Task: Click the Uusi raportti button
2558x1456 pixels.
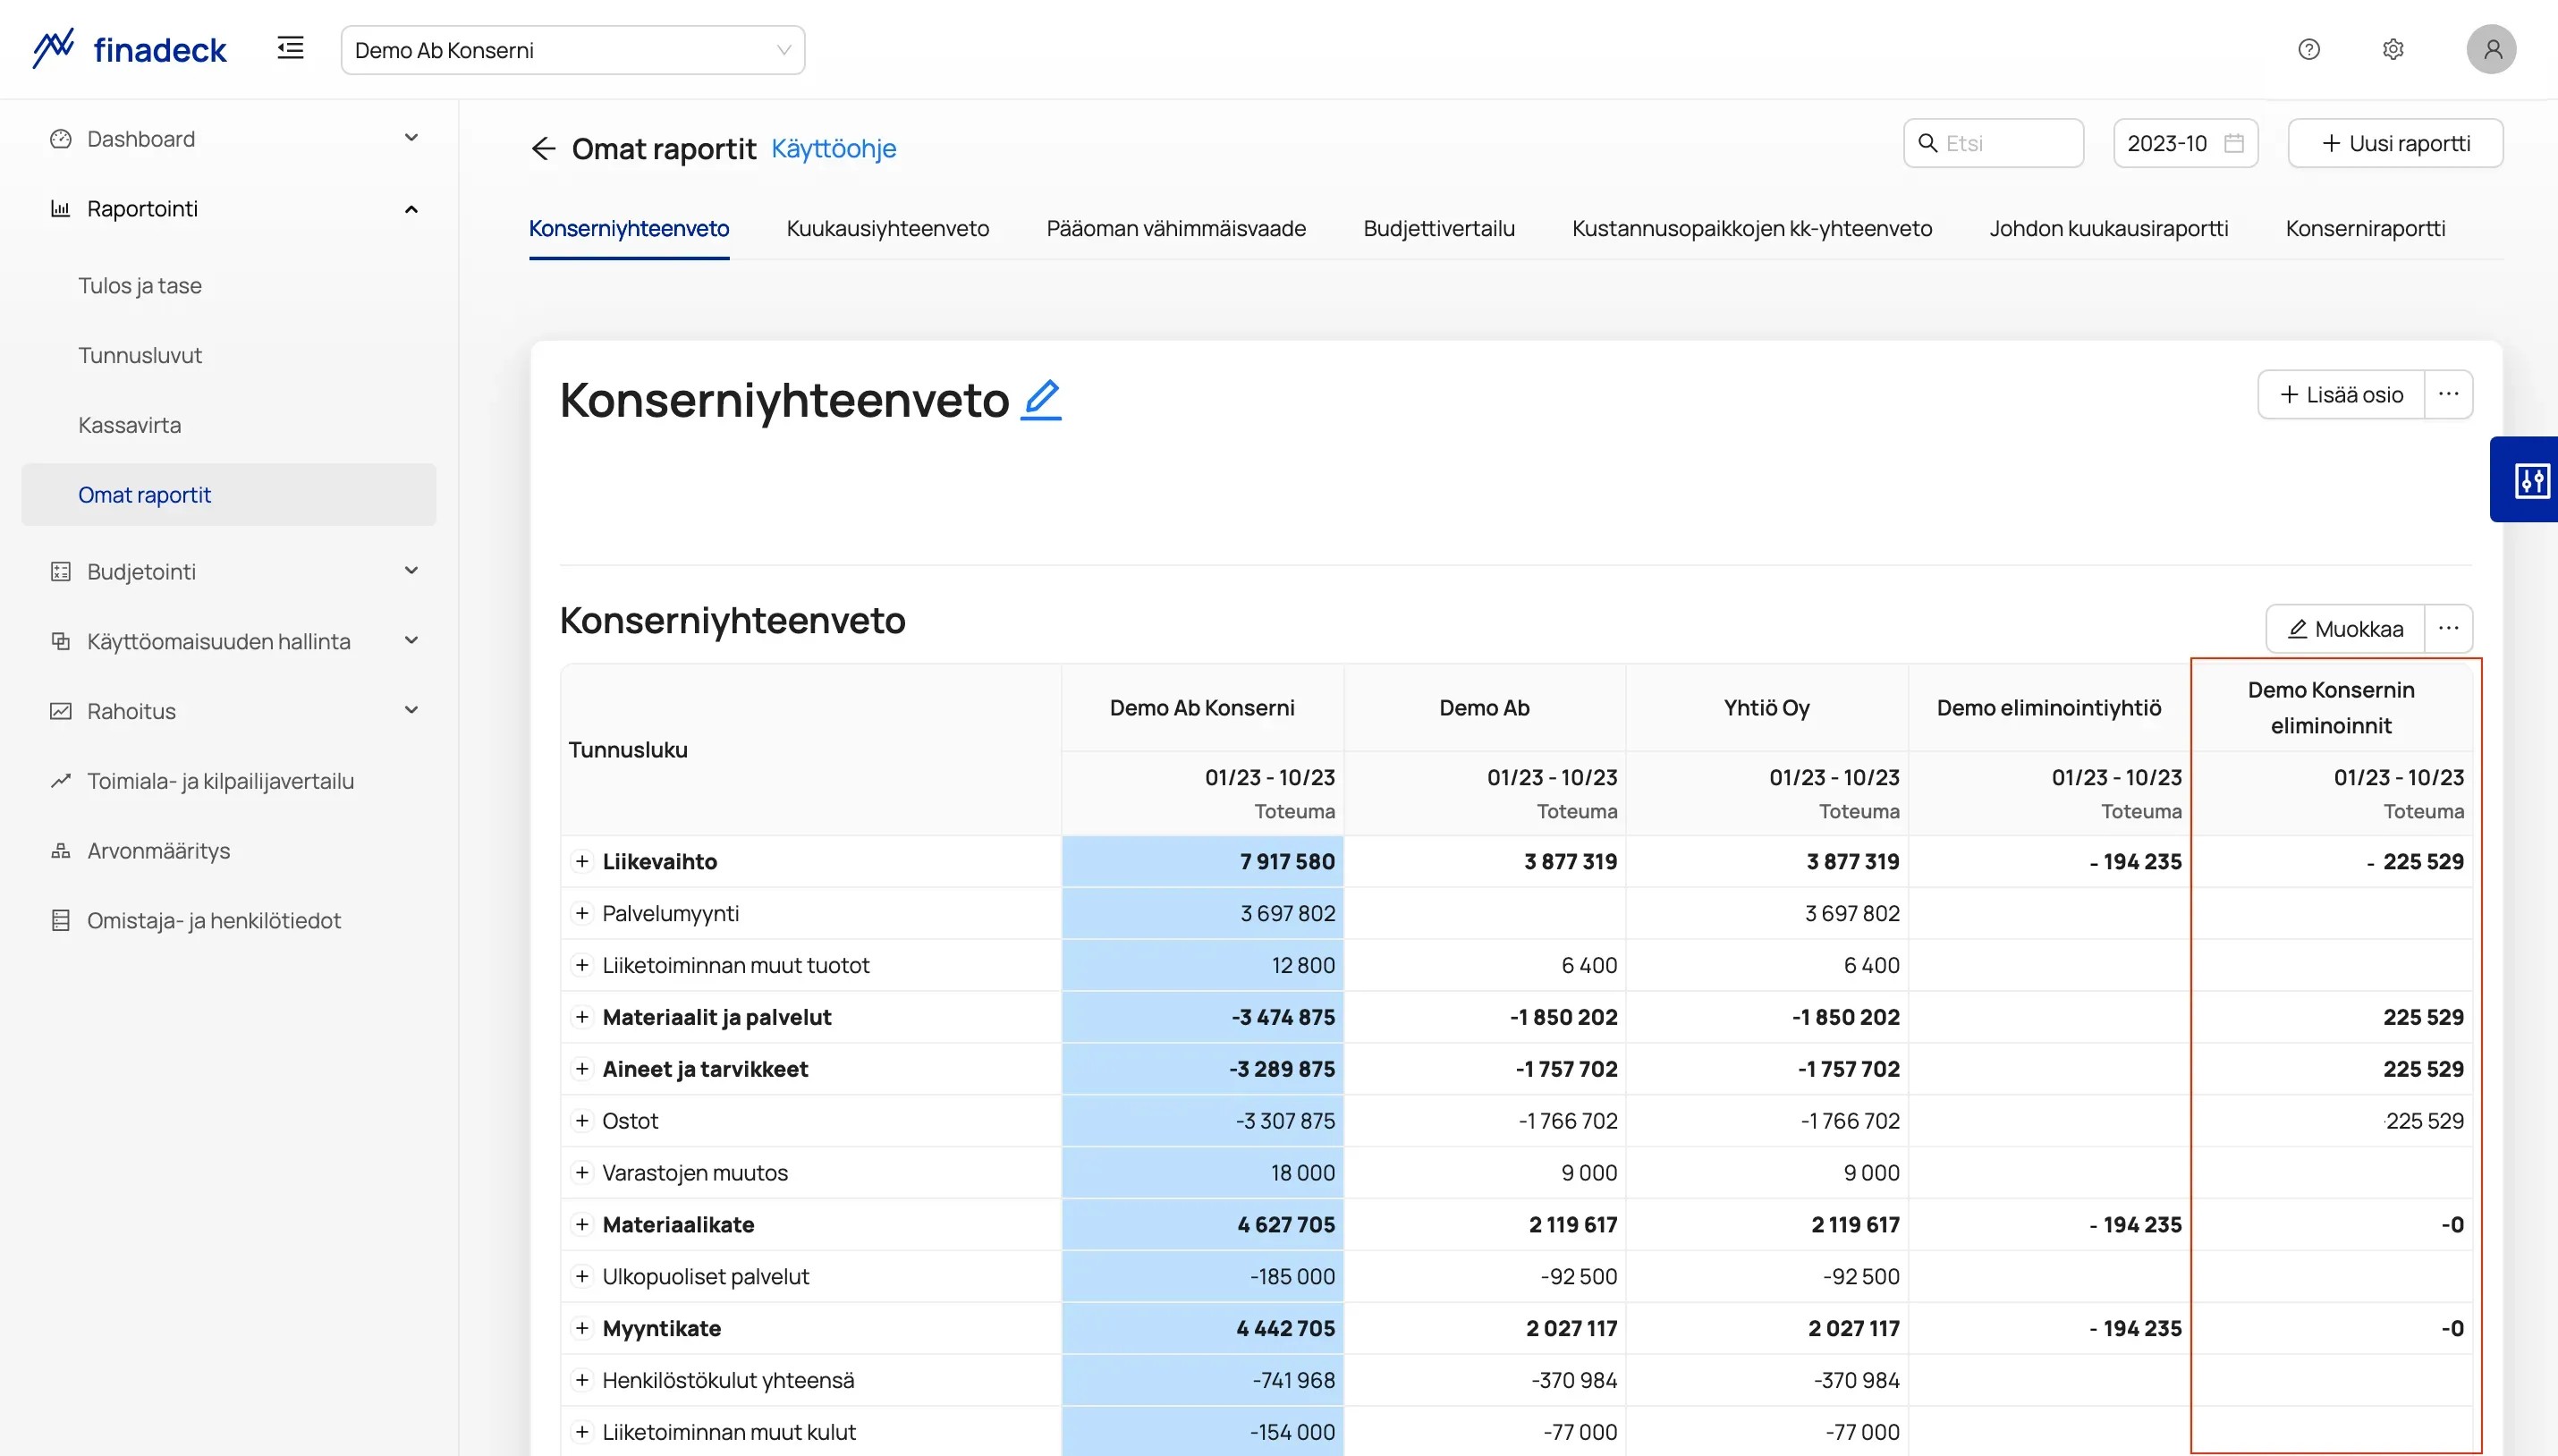Action: 2395,143
